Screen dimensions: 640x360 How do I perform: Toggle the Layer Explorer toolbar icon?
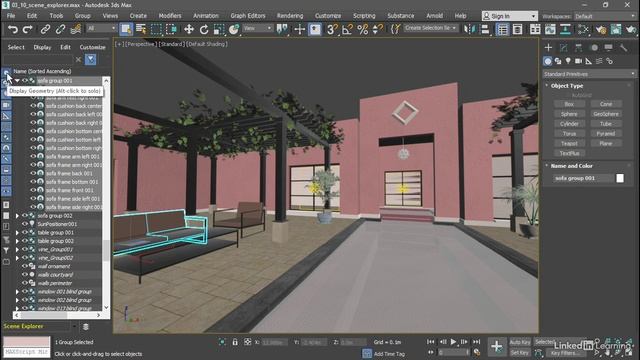(518, 29)
